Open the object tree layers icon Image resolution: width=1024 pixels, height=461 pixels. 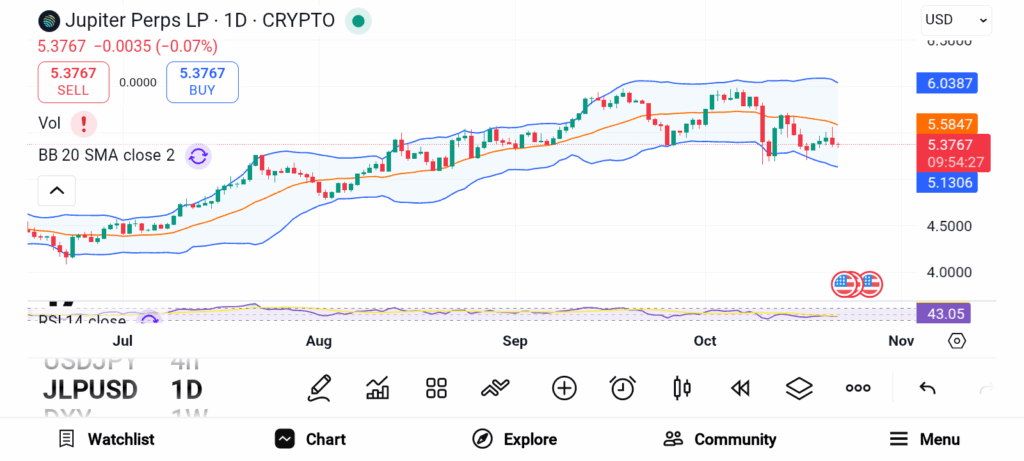pyautogui.click(x=798, y=388)
